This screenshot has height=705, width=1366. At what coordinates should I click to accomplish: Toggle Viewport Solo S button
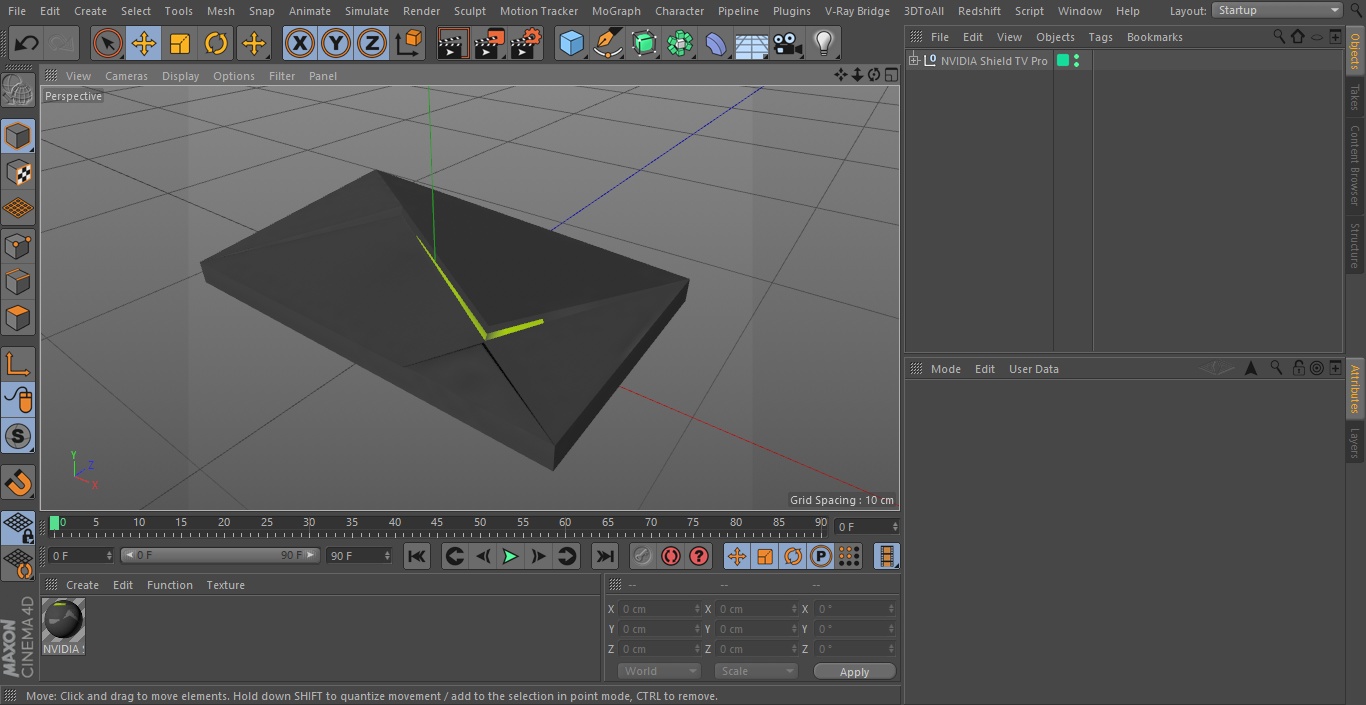point(18,436)
